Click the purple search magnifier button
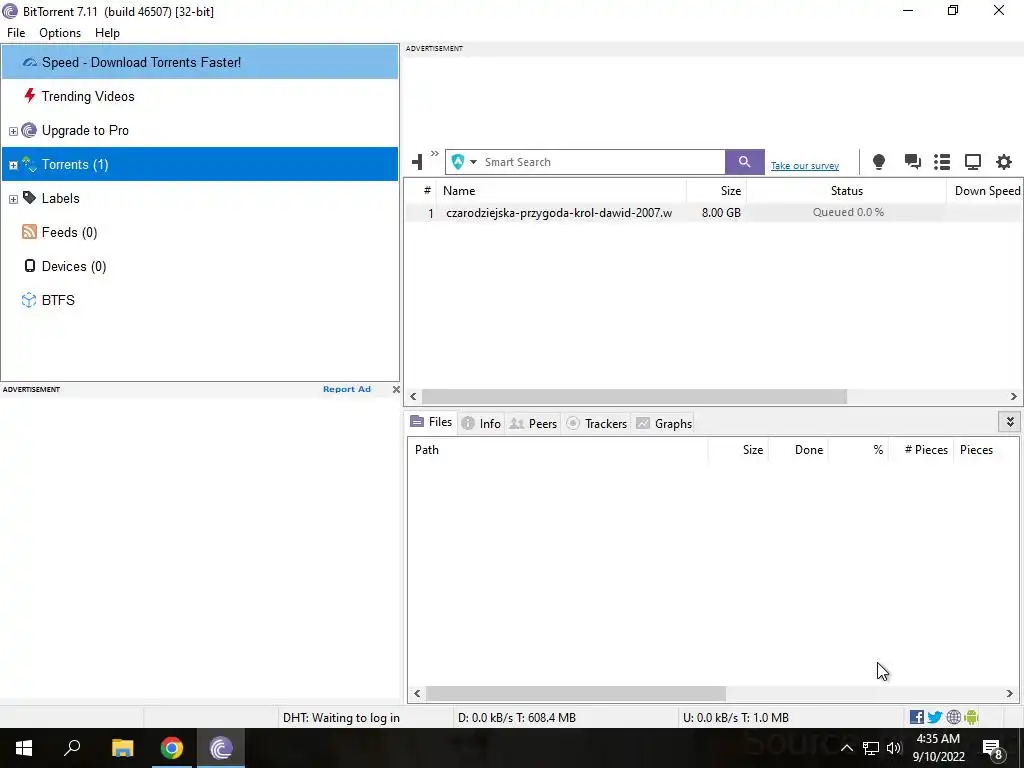The height and width of the screenshot is (768, 1024). pyautogui.click(x=744, y=162)
